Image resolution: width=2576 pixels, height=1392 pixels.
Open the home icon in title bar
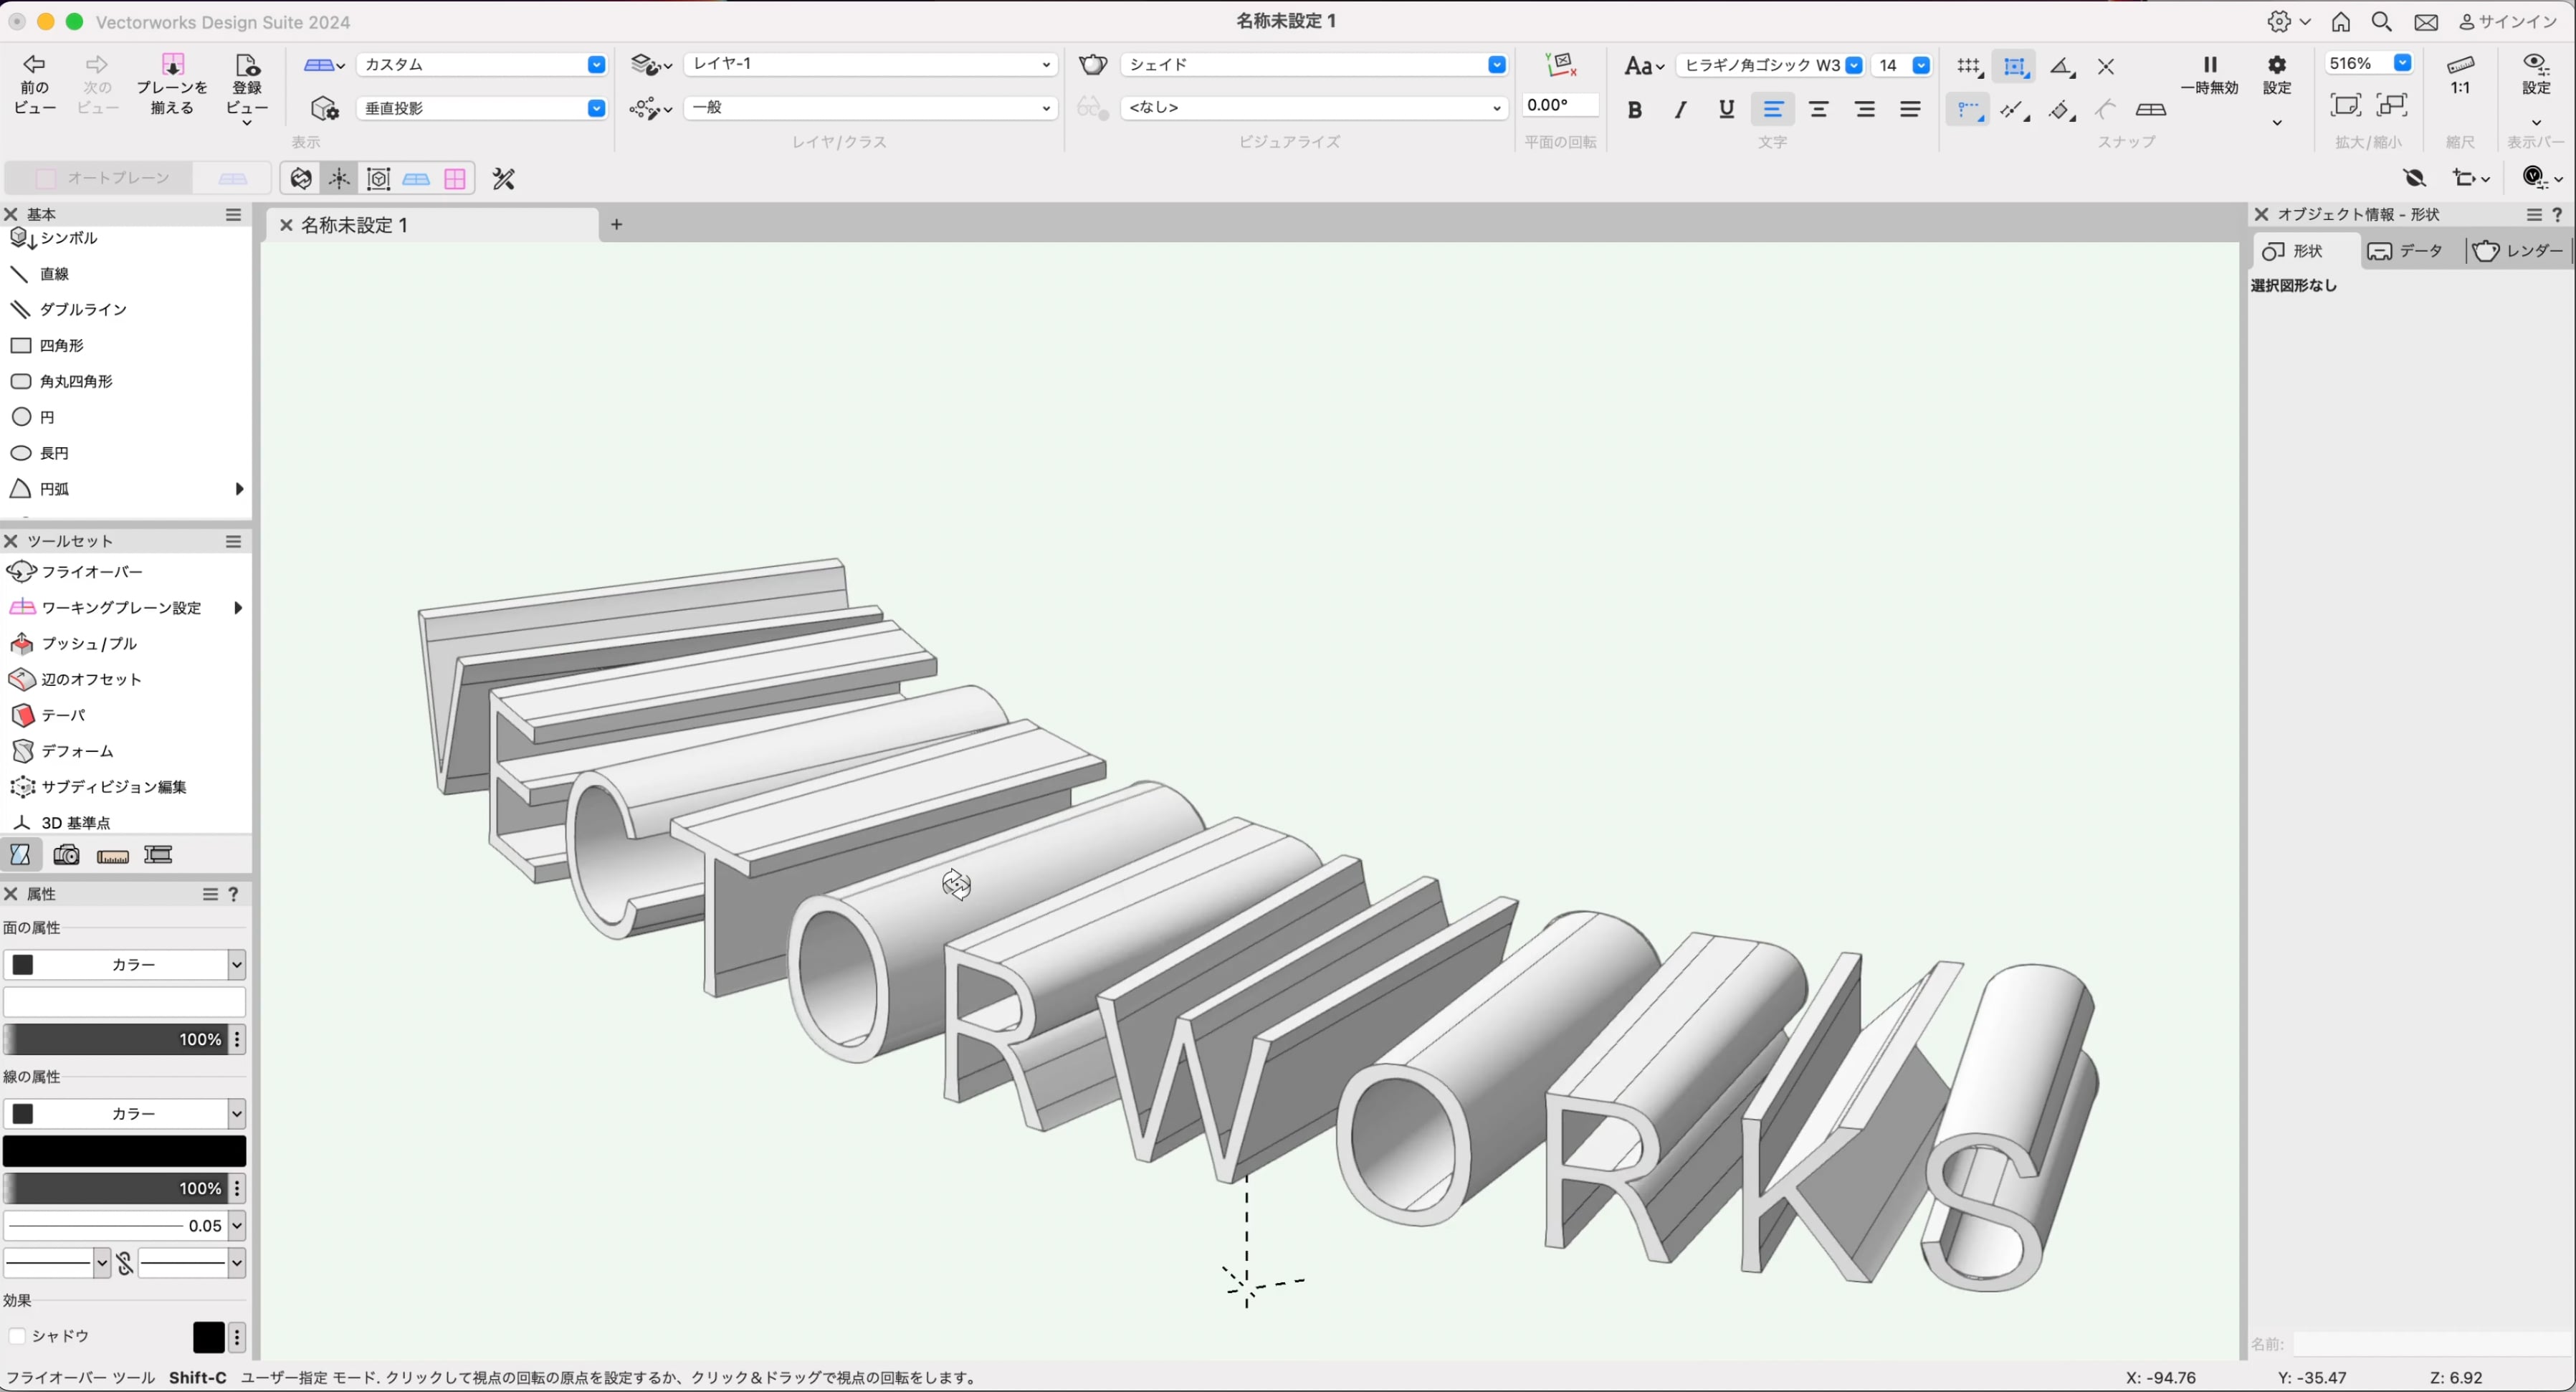(2341, 21)
